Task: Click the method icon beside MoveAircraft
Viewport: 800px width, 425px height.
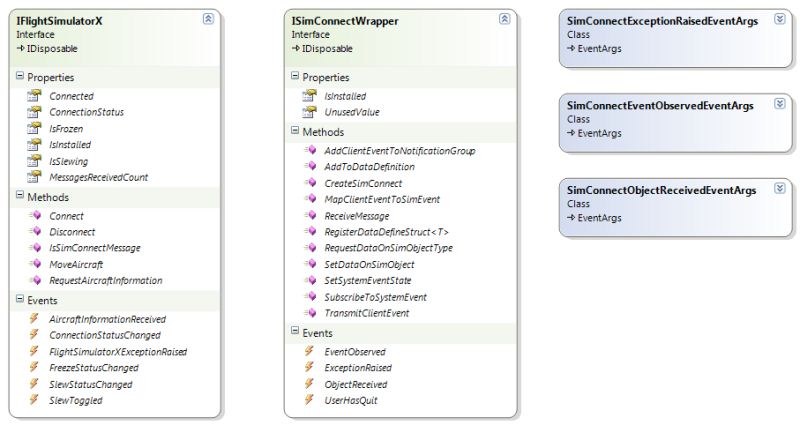Action: click(x=35, y=264)
